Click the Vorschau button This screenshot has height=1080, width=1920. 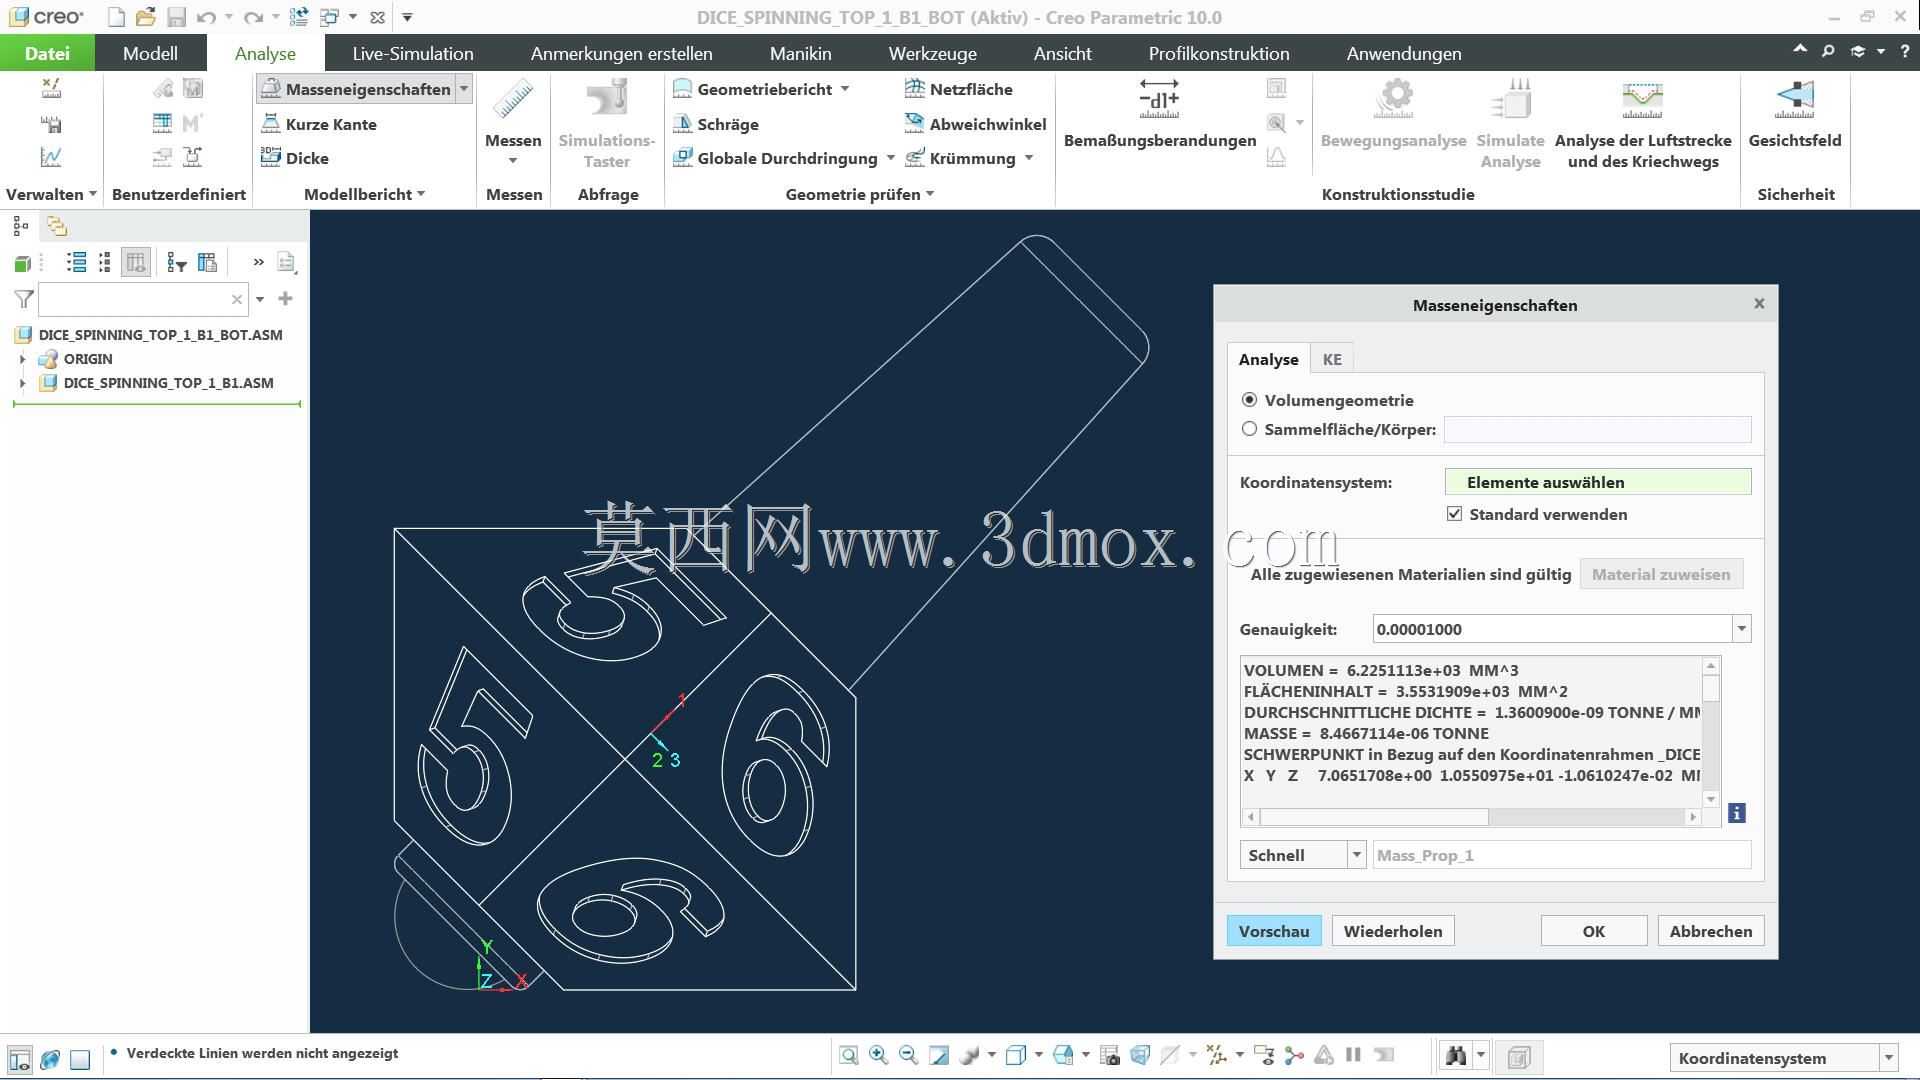pos(1273,931)
